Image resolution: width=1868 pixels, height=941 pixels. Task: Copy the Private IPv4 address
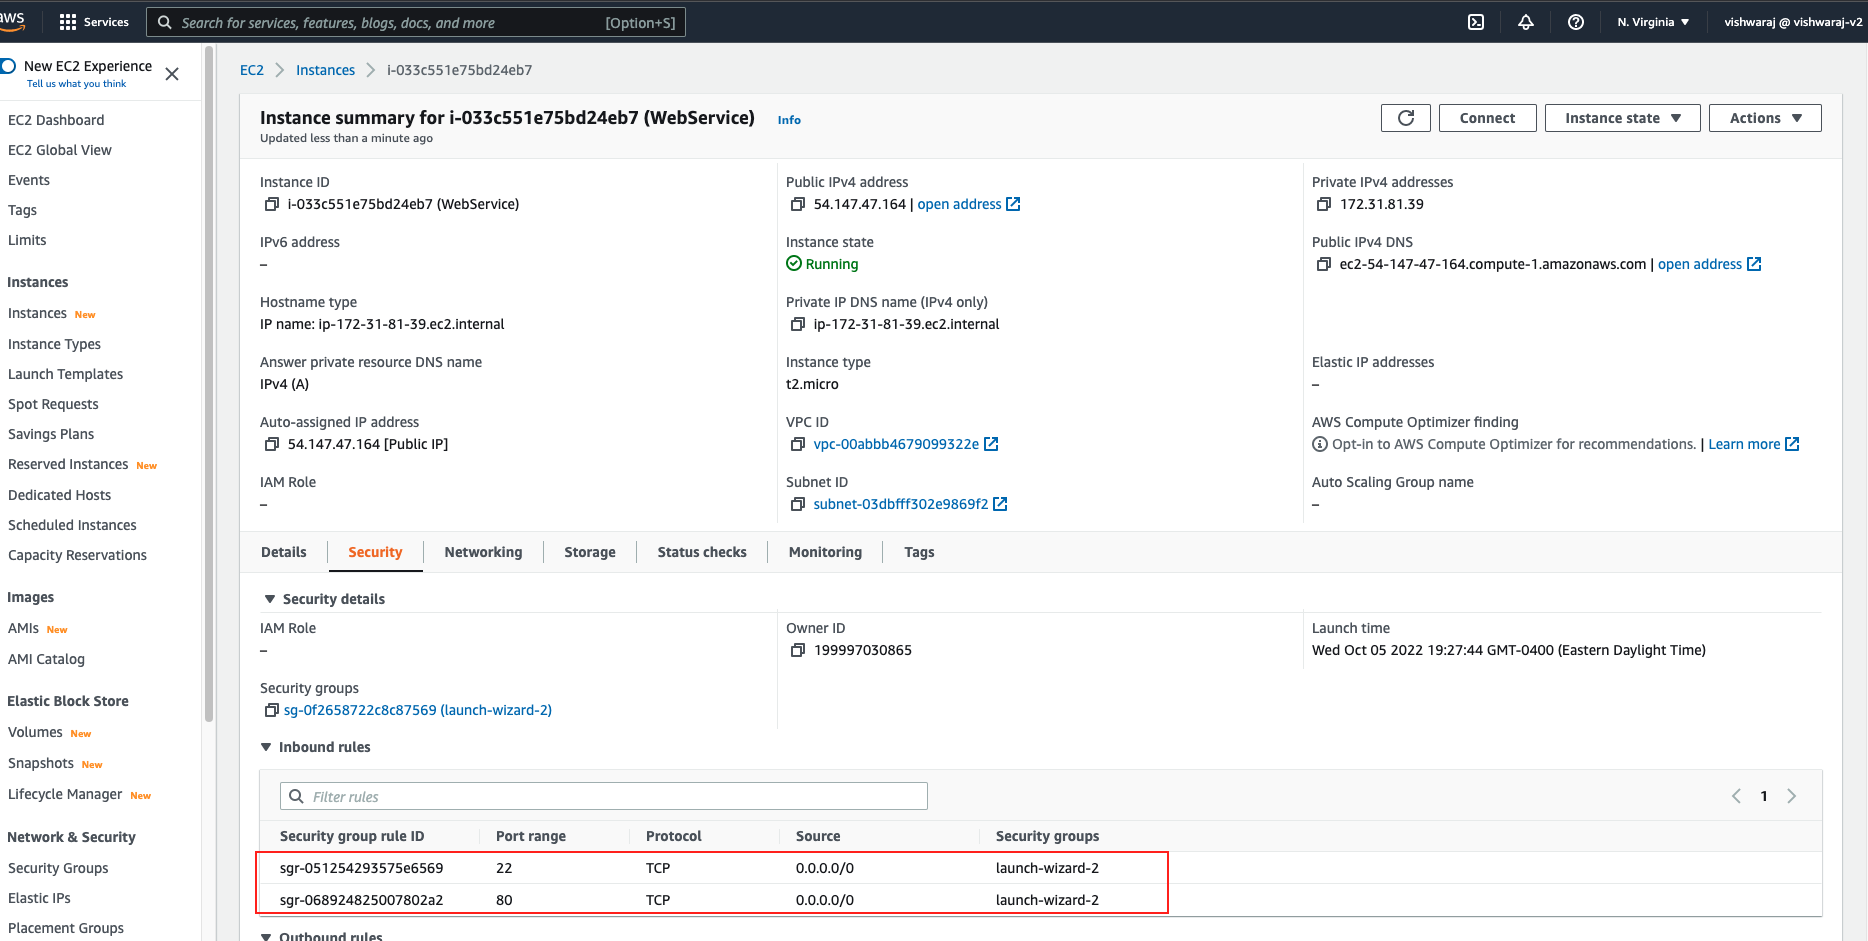[x=1323, y=204]
